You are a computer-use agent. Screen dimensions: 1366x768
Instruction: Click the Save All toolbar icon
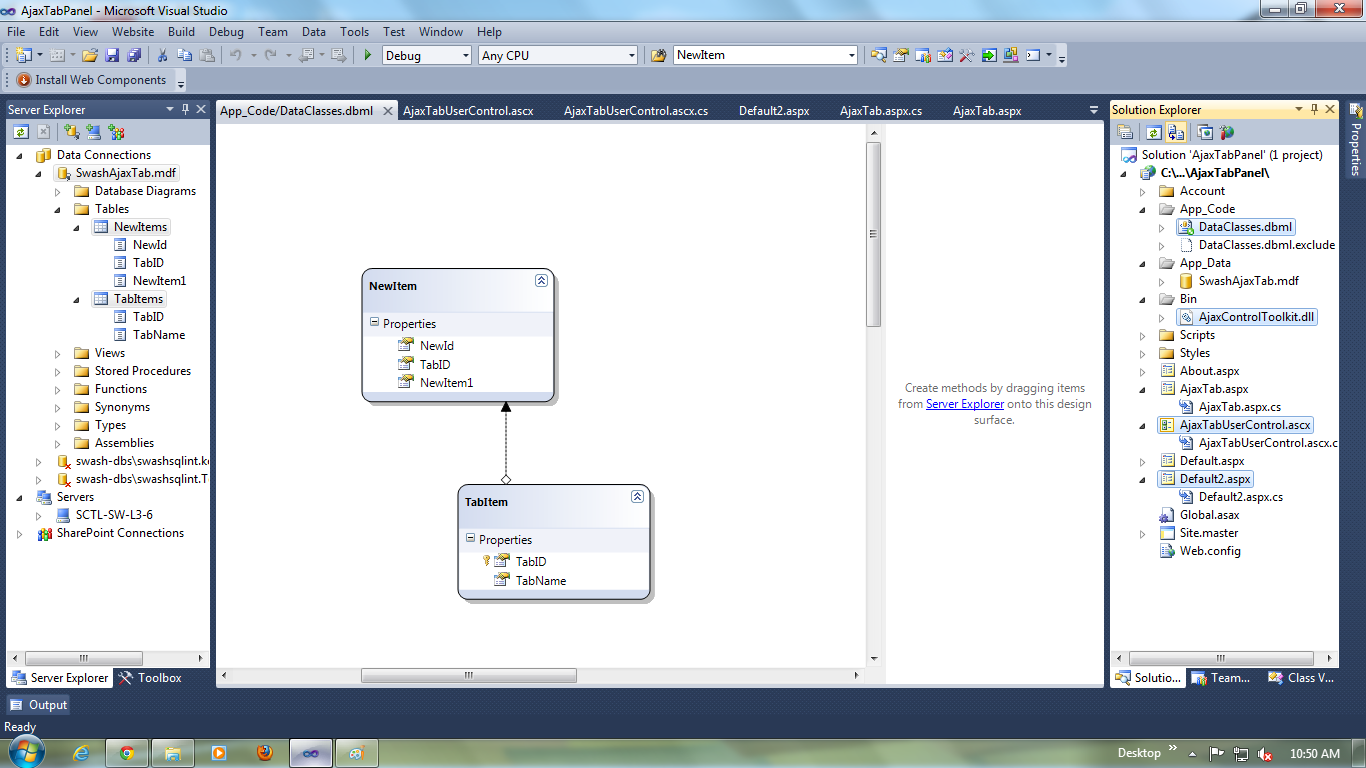[133, 55]
